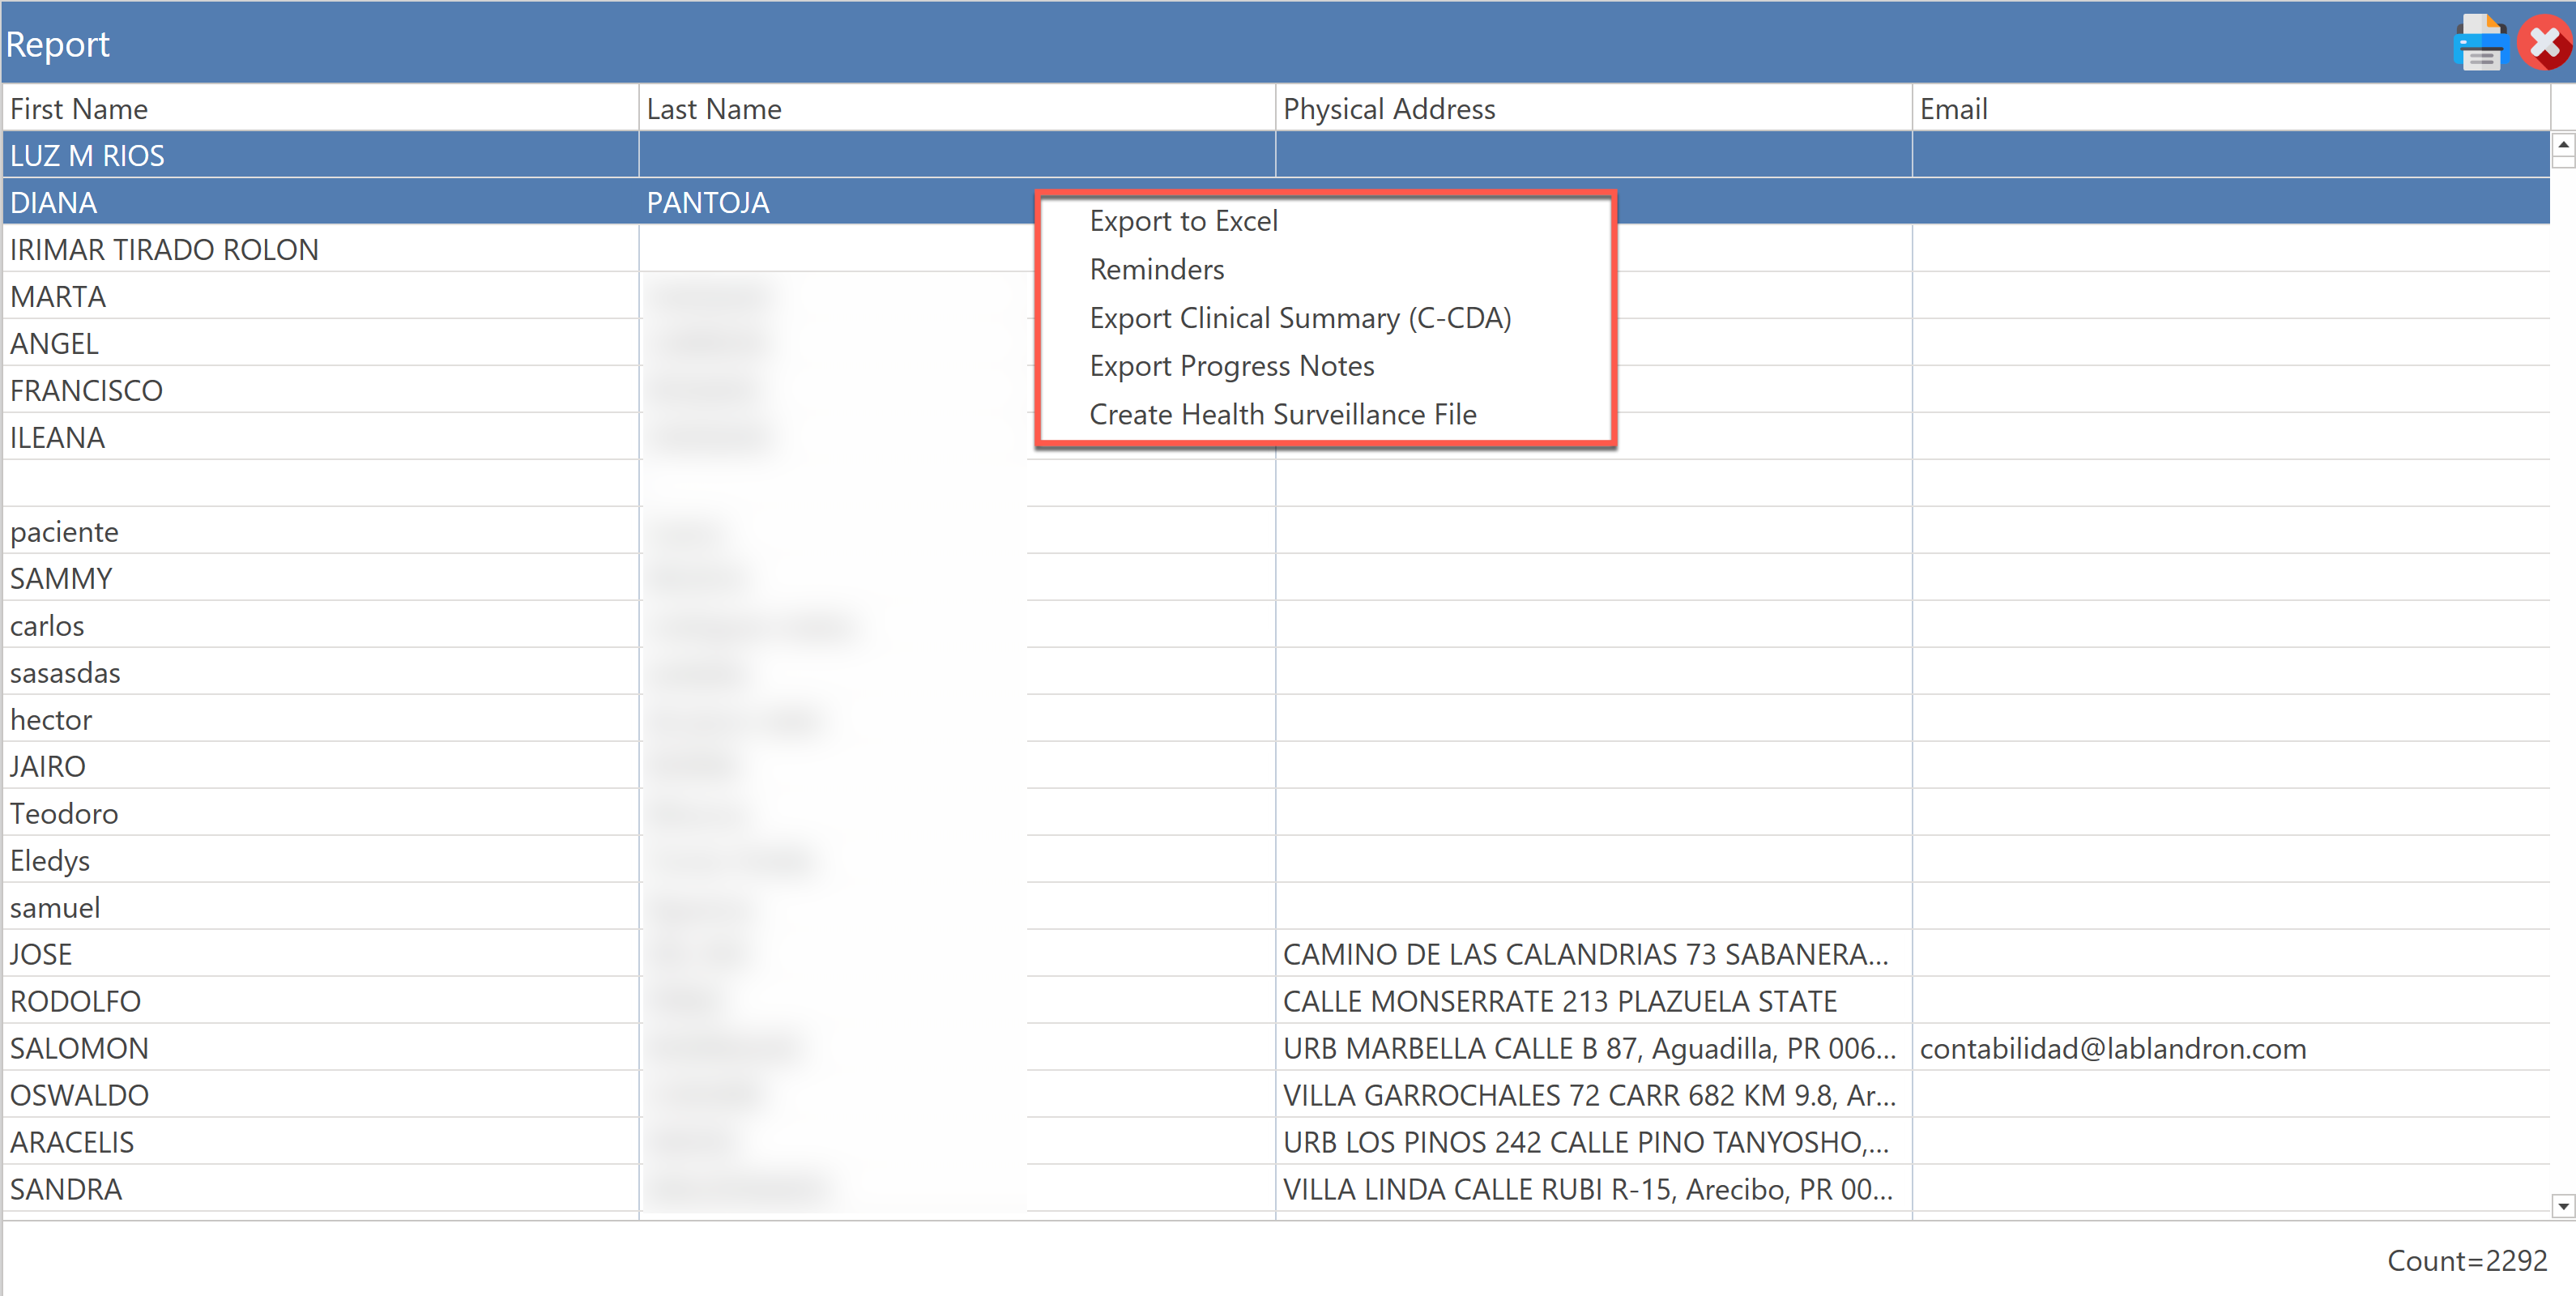Click the SALOMON email contabilidad@lablandron.com cell
Screen dimensions: 2576x1296
(x=2112, y=1048)
